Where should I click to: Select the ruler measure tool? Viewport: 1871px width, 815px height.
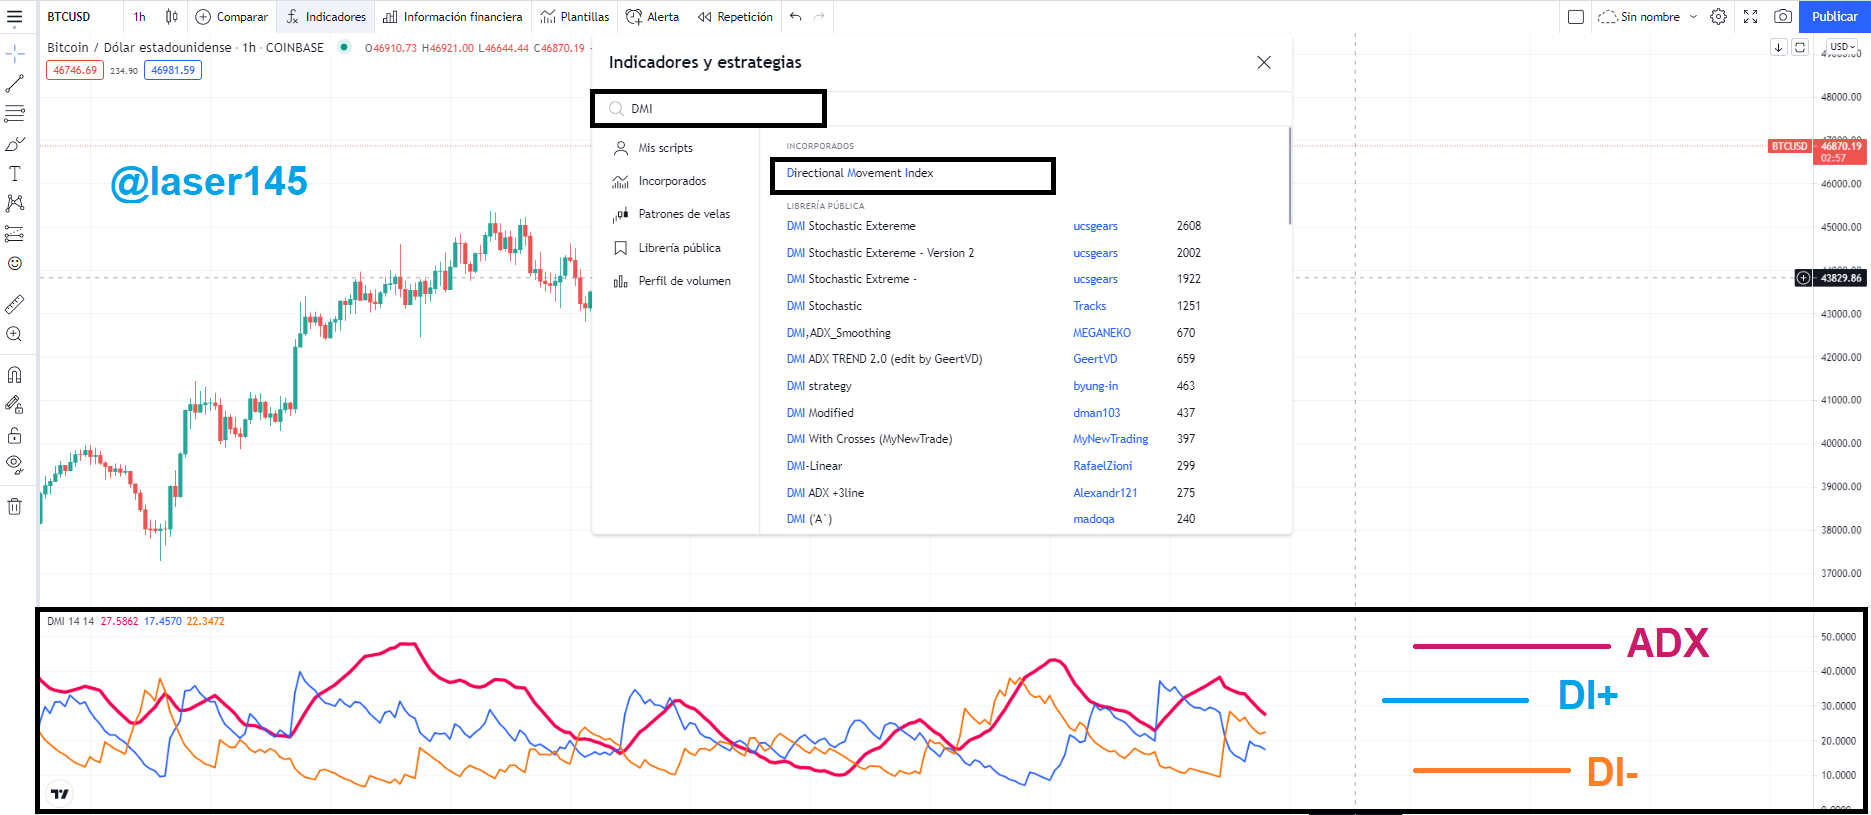pyautogui.click(x=15, y=304)
